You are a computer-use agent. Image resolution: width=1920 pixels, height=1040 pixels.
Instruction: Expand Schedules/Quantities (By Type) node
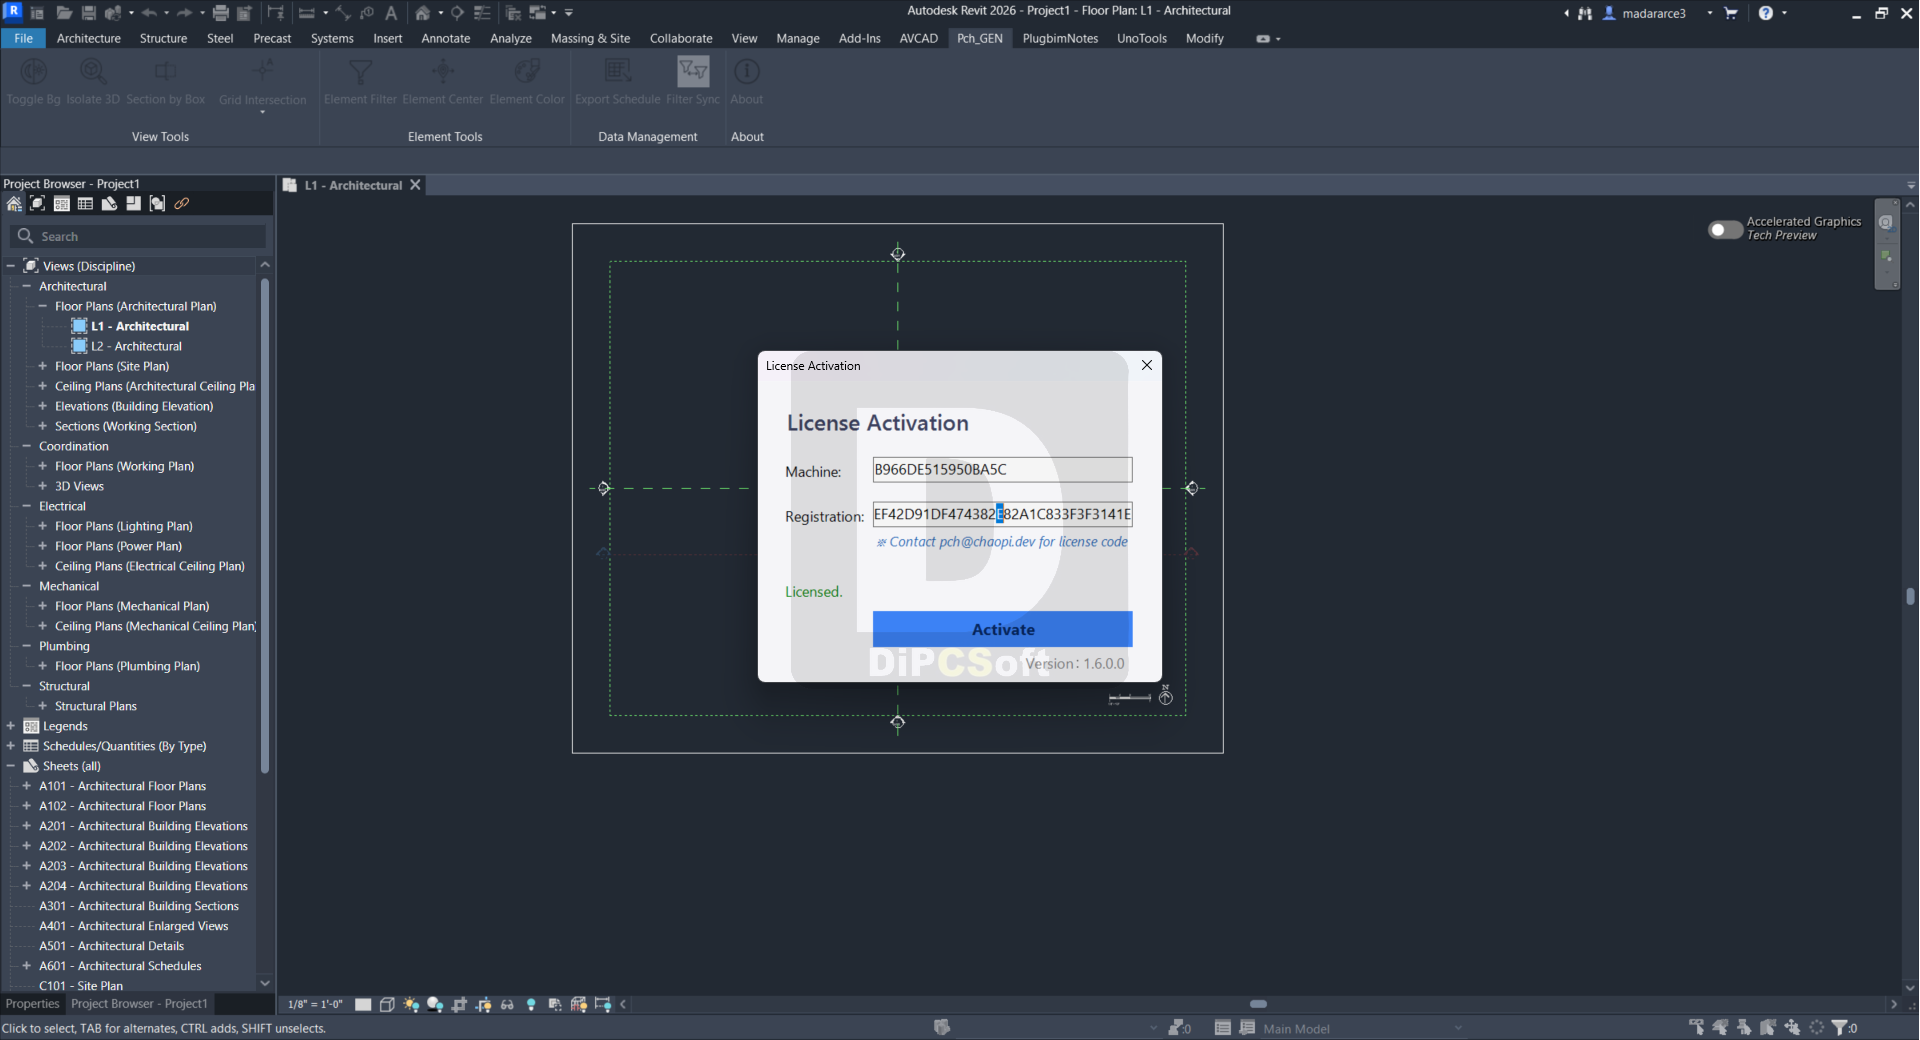coord(11,746)
